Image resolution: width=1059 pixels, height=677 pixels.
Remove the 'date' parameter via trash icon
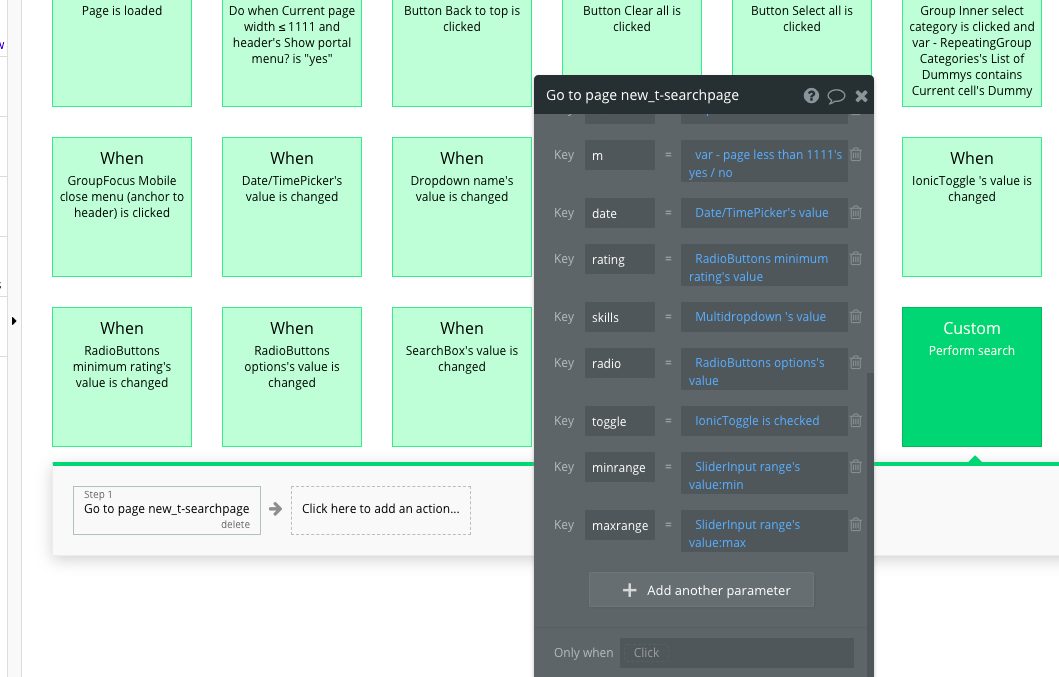856,213
